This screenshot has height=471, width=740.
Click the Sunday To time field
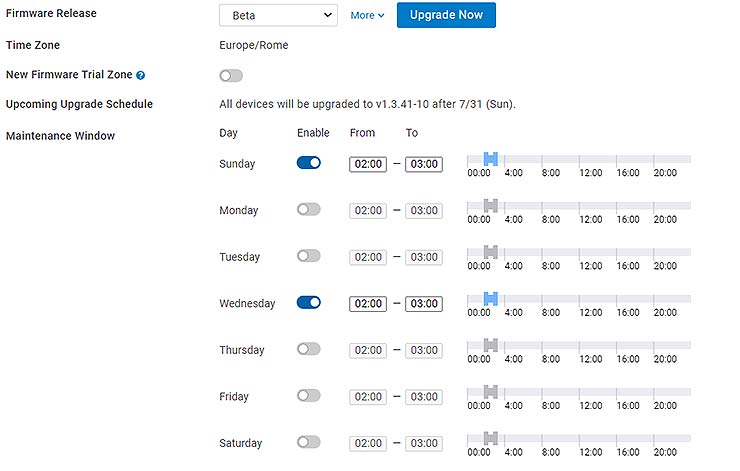(424, 164)
